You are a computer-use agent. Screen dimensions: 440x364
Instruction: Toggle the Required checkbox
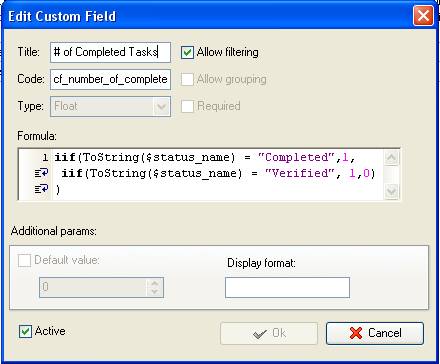click(x=187, y=106)
